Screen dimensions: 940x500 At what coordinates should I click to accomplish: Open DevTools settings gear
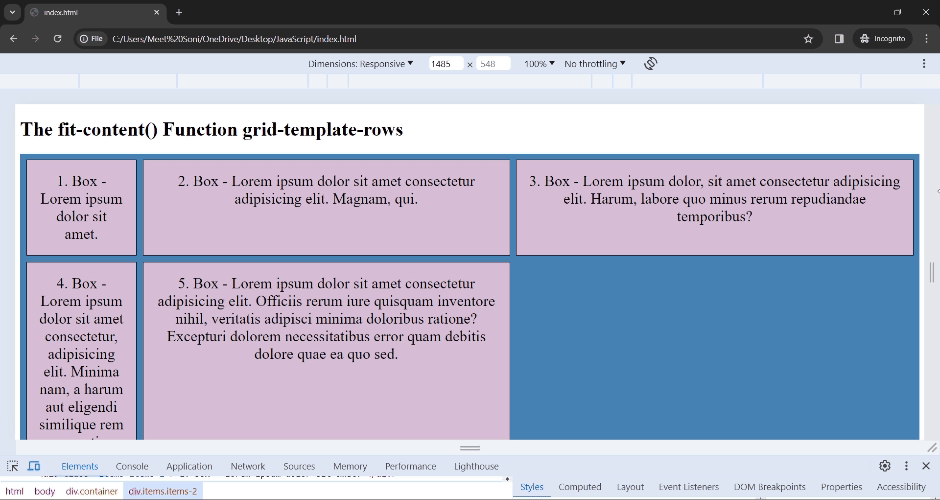(x=885, y=466)
